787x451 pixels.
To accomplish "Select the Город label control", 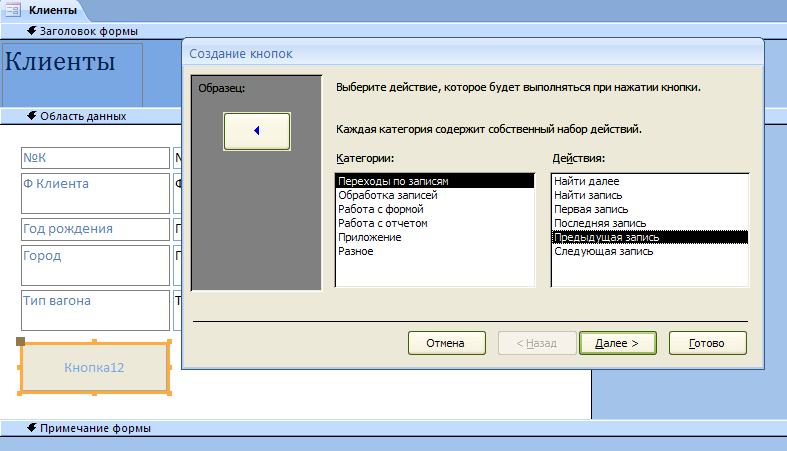I will pyautogui.click(x=95, y=265).
